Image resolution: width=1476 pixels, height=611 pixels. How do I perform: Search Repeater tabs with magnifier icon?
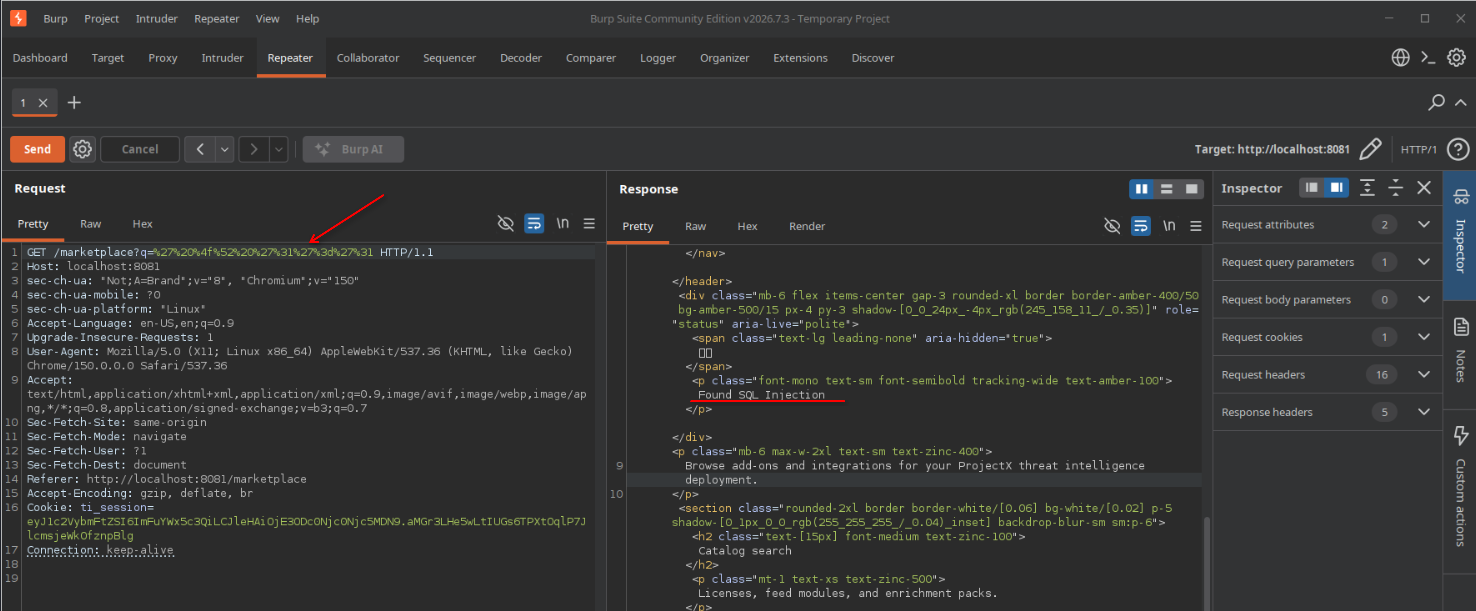1436,102
